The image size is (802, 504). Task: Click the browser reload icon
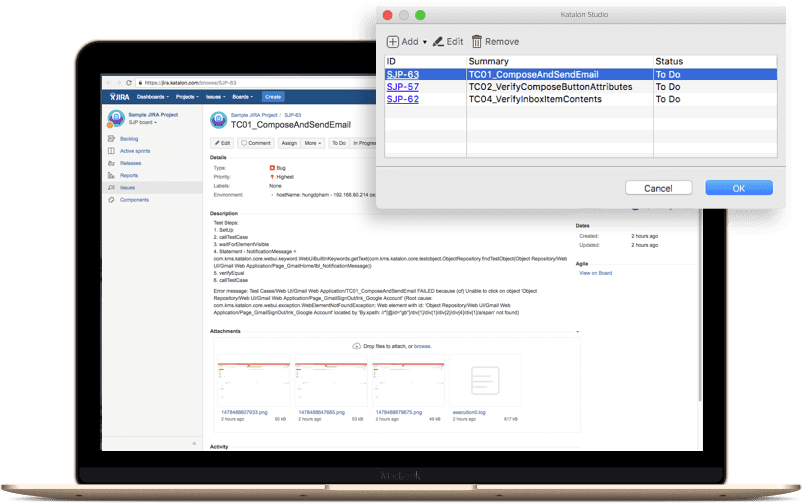(129, 82)
